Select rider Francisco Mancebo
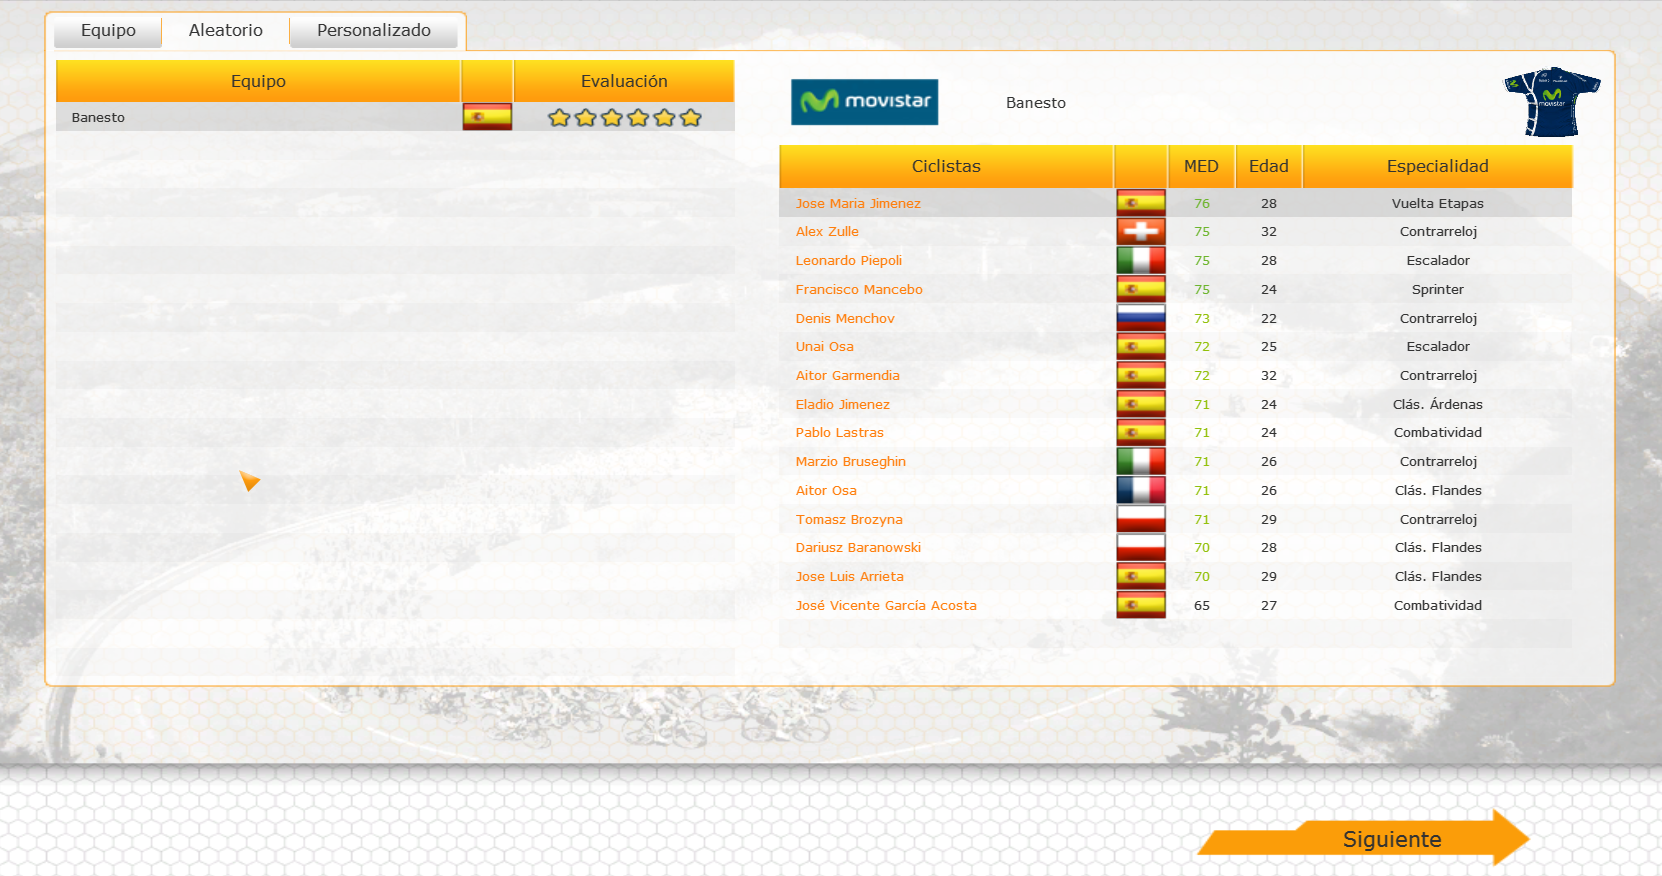The width and height of the screenshot is (1662, 876). pyautogui.click(x=859, y=289)
